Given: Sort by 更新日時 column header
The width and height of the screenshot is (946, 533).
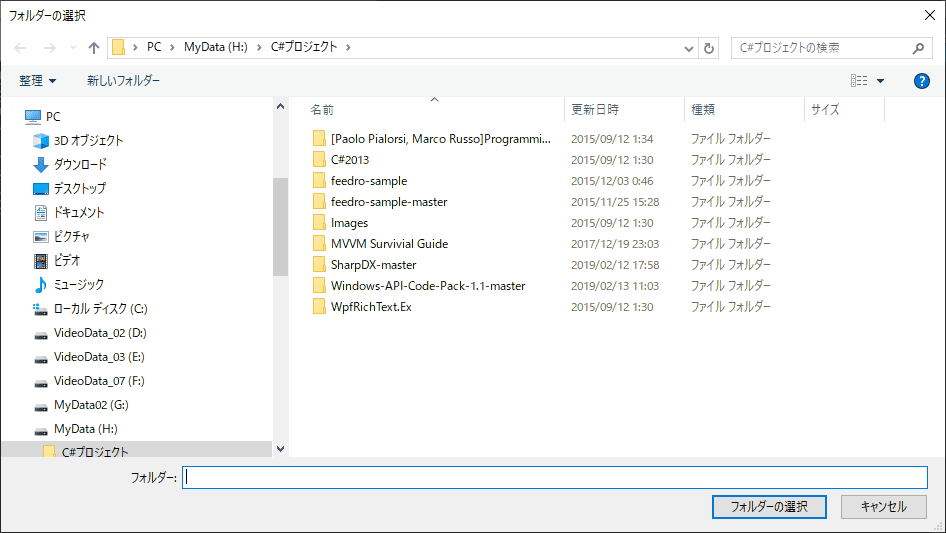Looking at the screenshot, I should pyautogui.click(x=595, y=109).
